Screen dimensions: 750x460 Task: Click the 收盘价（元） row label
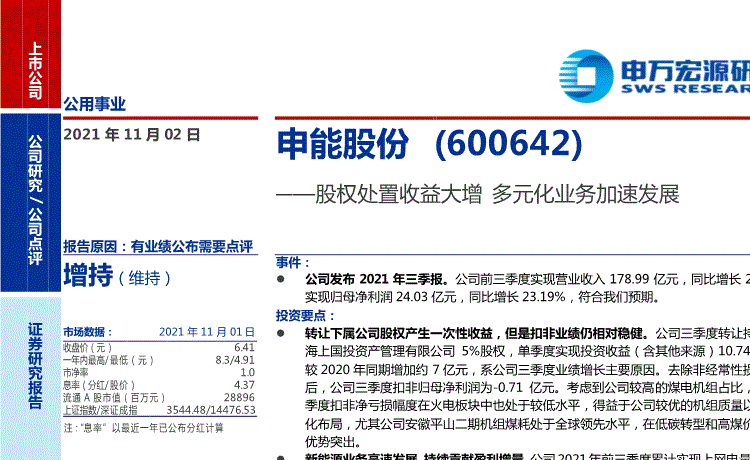(88, 348)
